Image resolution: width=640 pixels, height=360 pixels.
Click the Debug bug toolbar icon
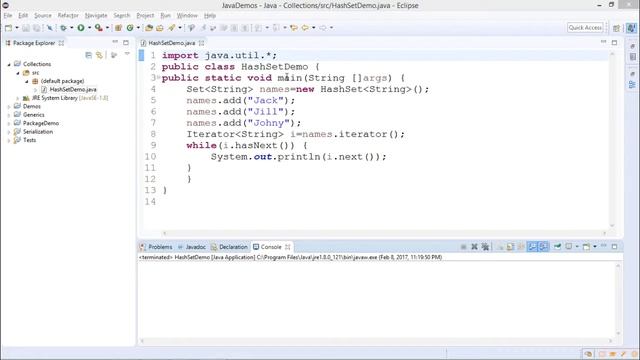[63, 28]
